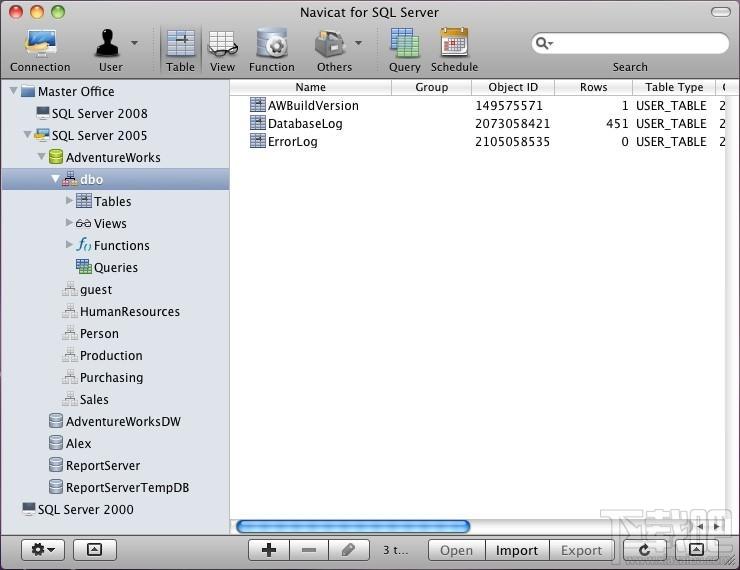Select the ErrorLog table name

click(293, 142)
